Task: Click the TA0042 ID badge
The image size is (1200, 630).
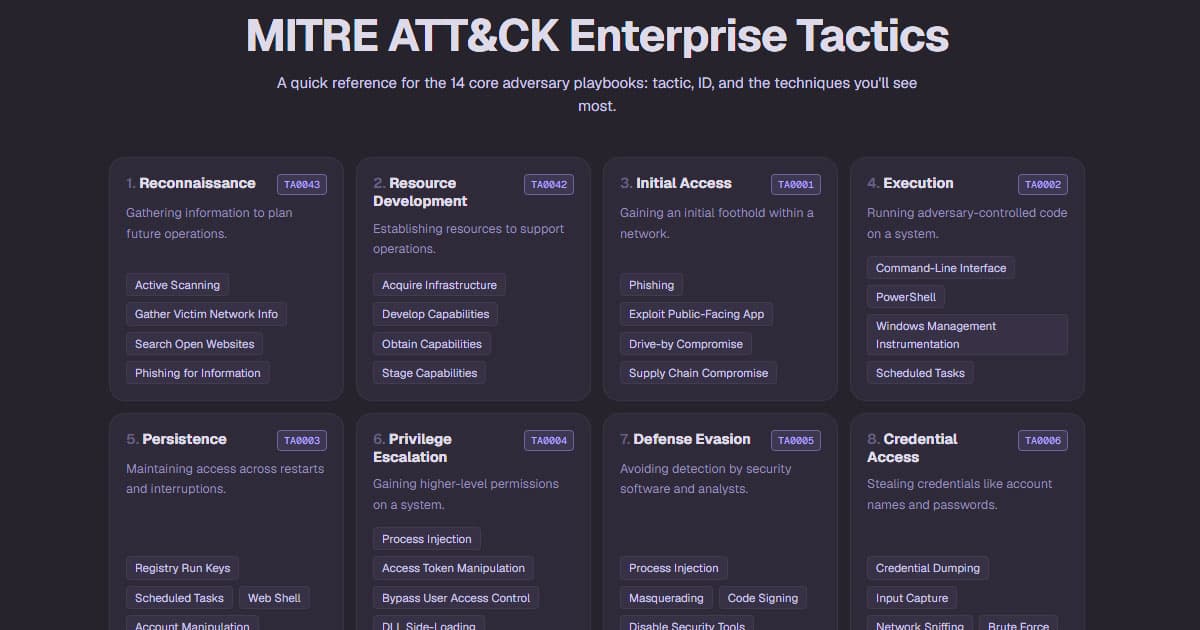Action: (x=549, y=184)
